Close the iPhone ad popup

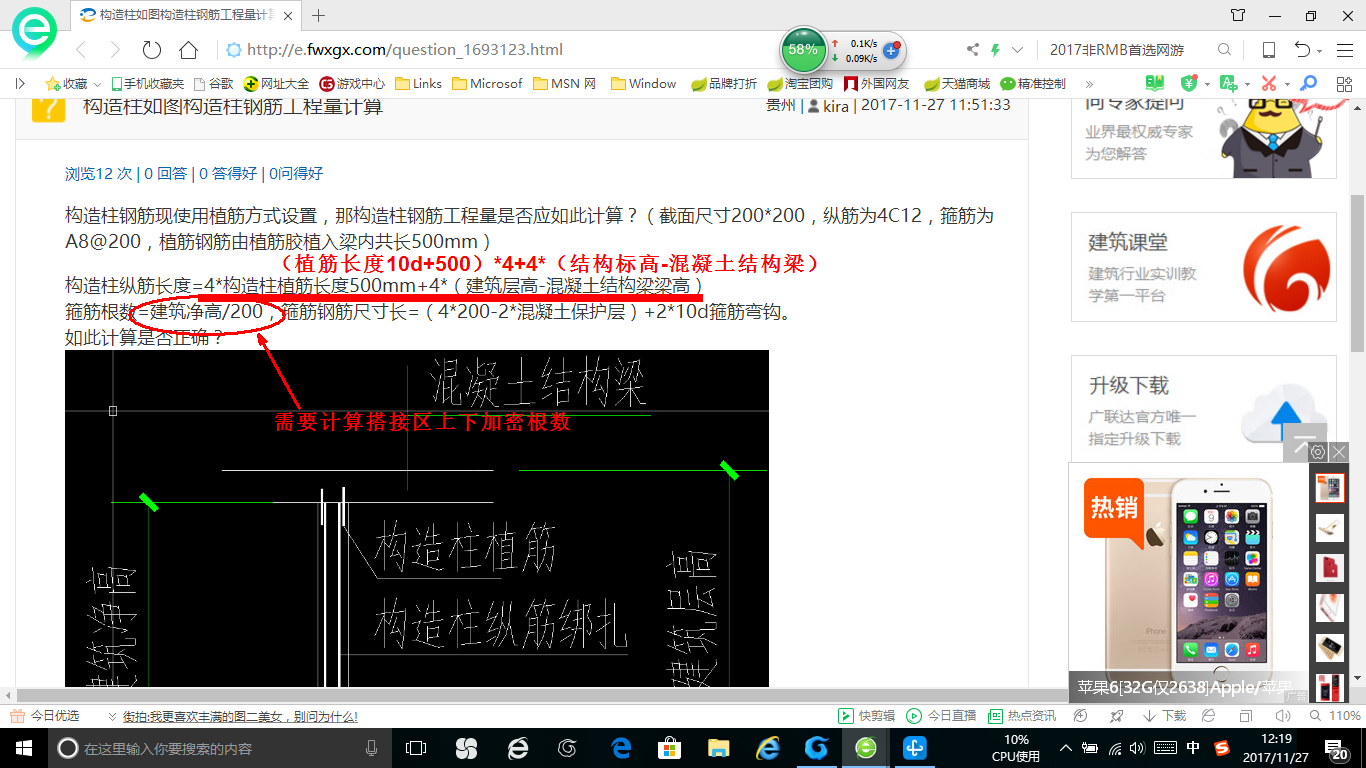coord(1339,452)
